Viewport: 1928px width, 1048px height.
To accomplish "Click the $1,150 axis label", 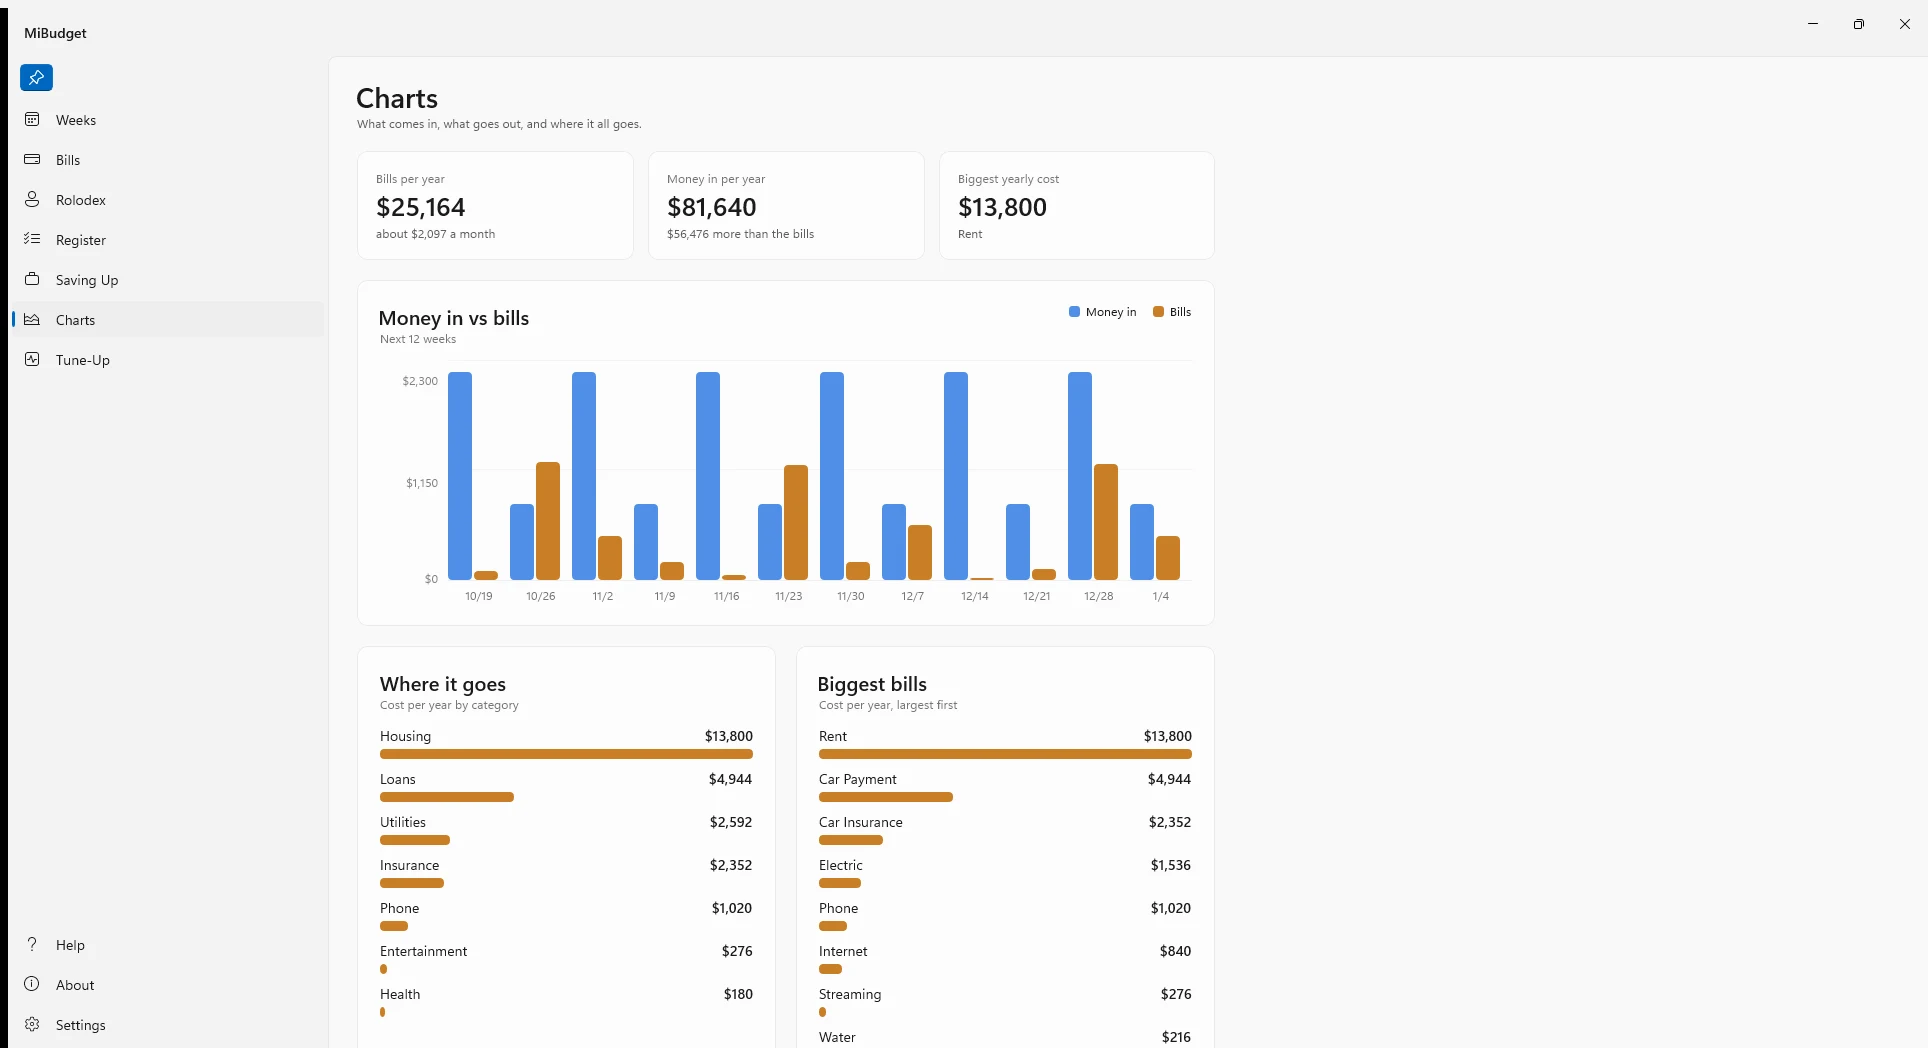I will pos(422,483).
